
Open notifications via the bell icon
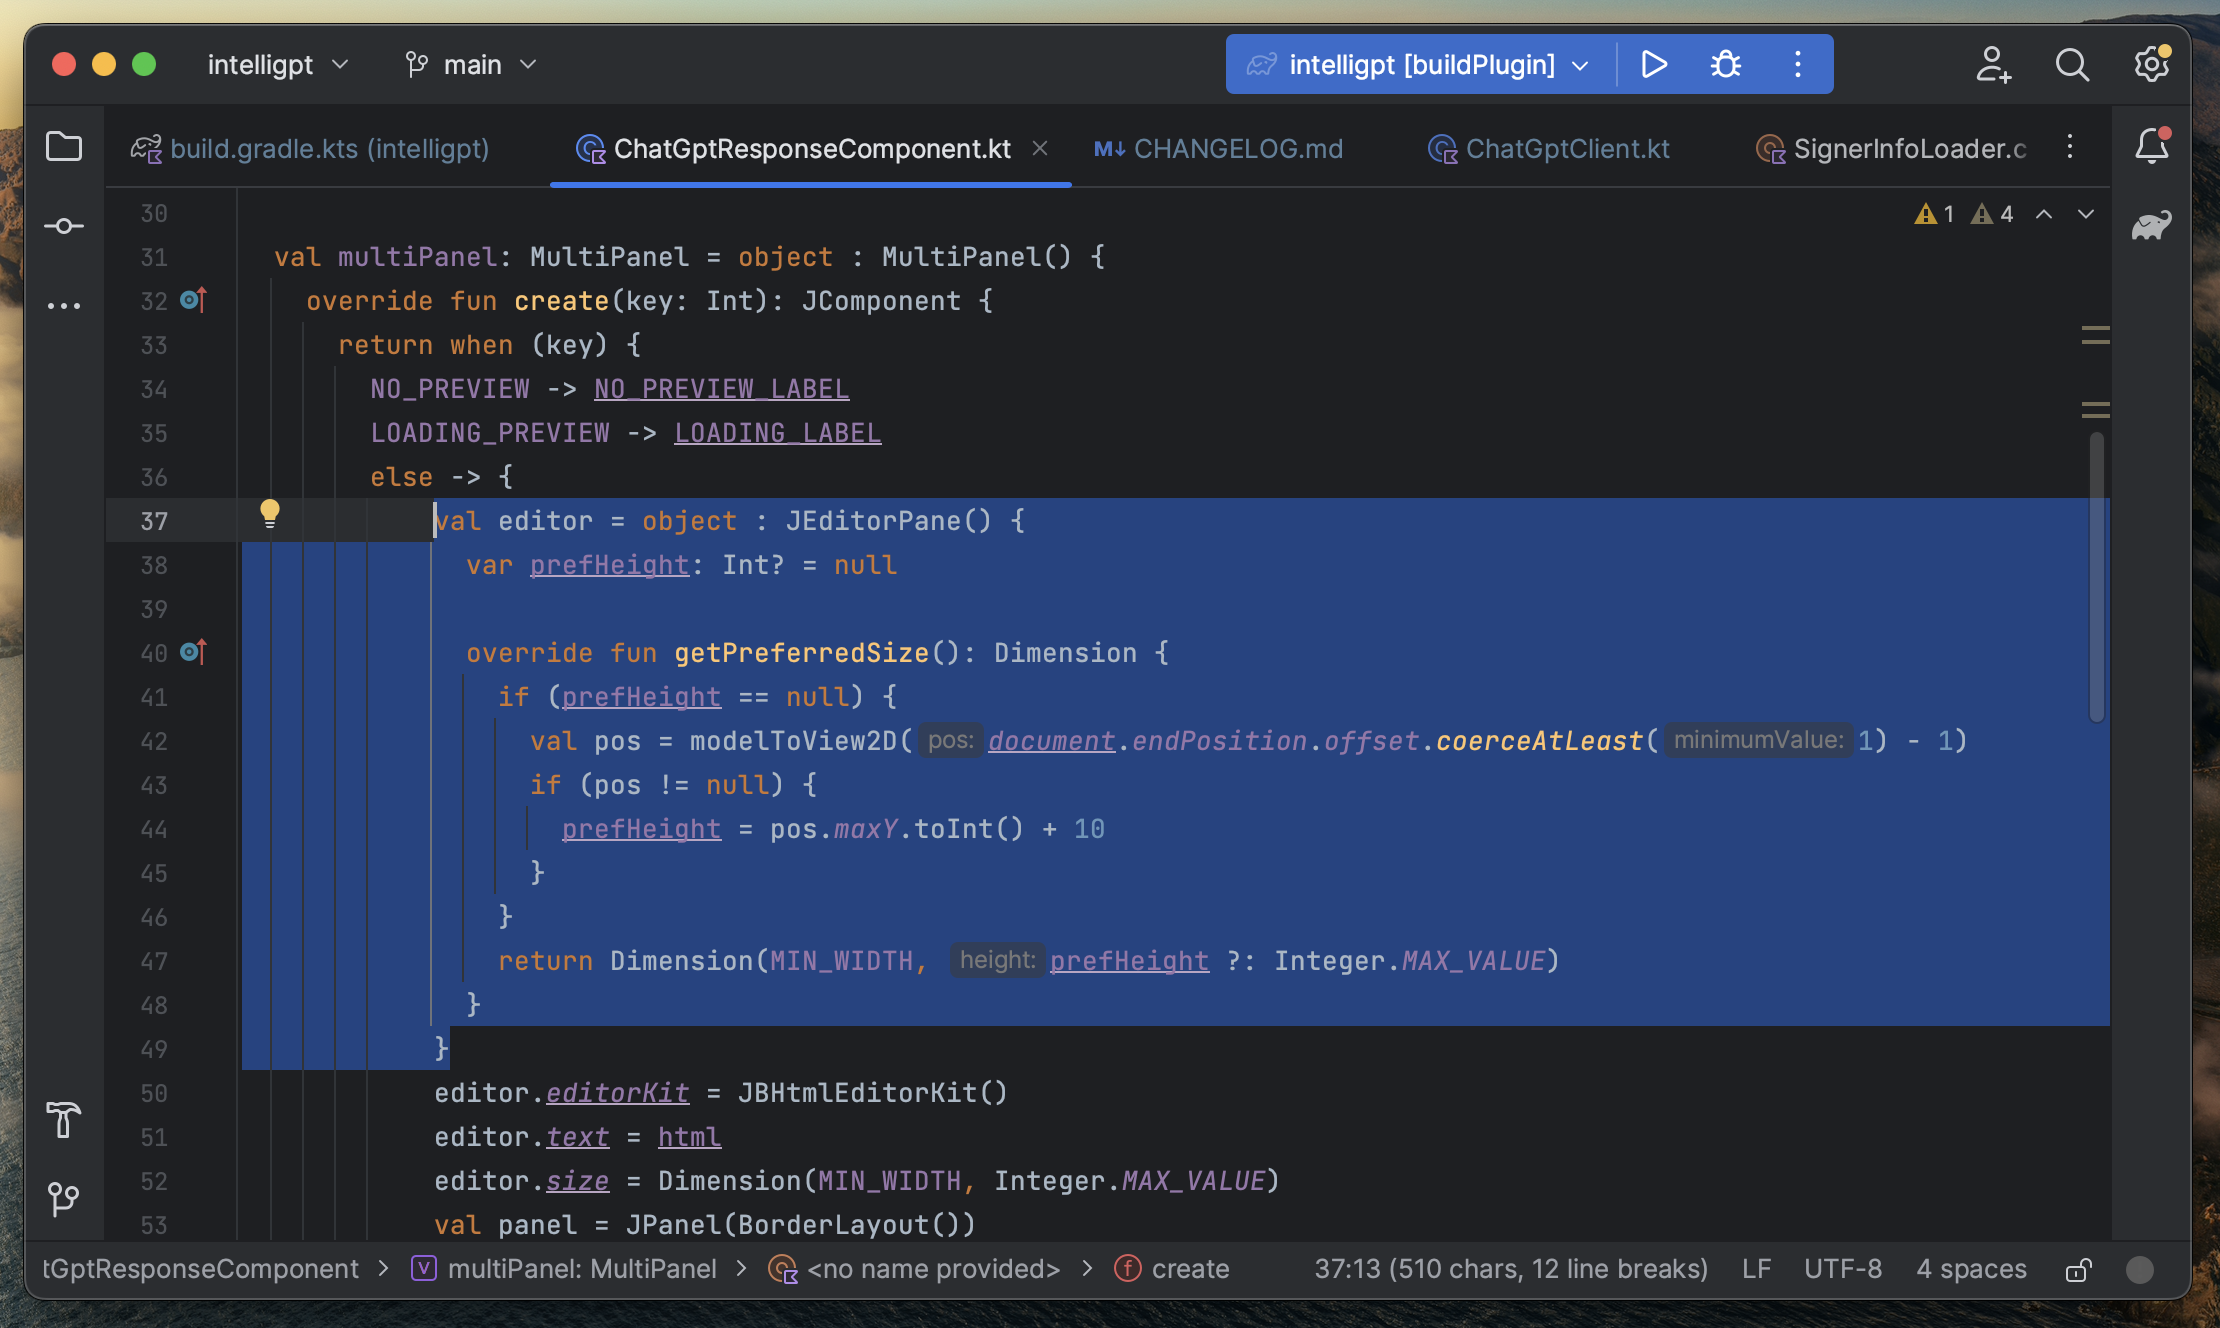(x=2149, y=146)
